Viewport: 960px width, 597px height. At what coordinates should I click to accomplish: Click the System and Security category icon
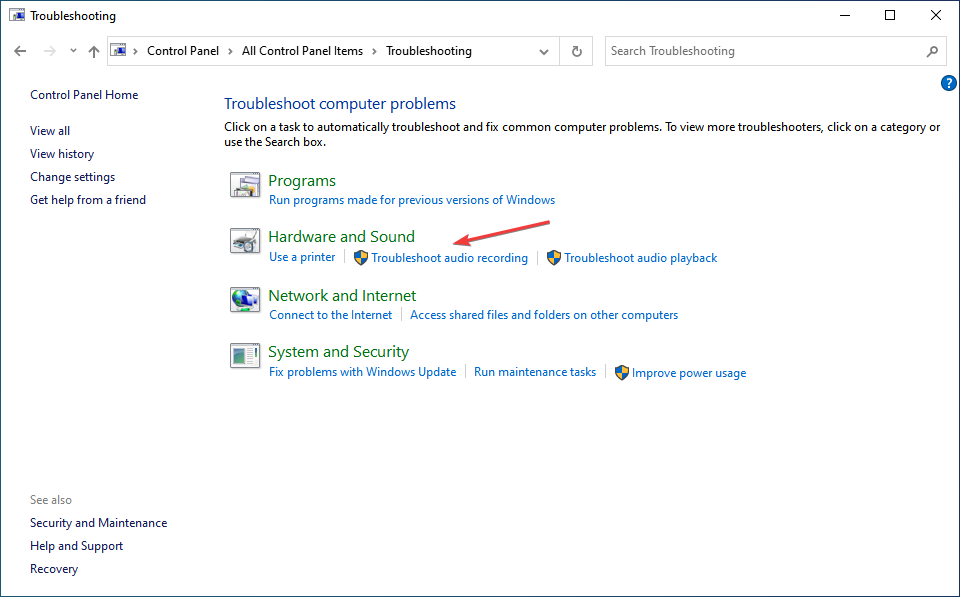coord(245,356)
